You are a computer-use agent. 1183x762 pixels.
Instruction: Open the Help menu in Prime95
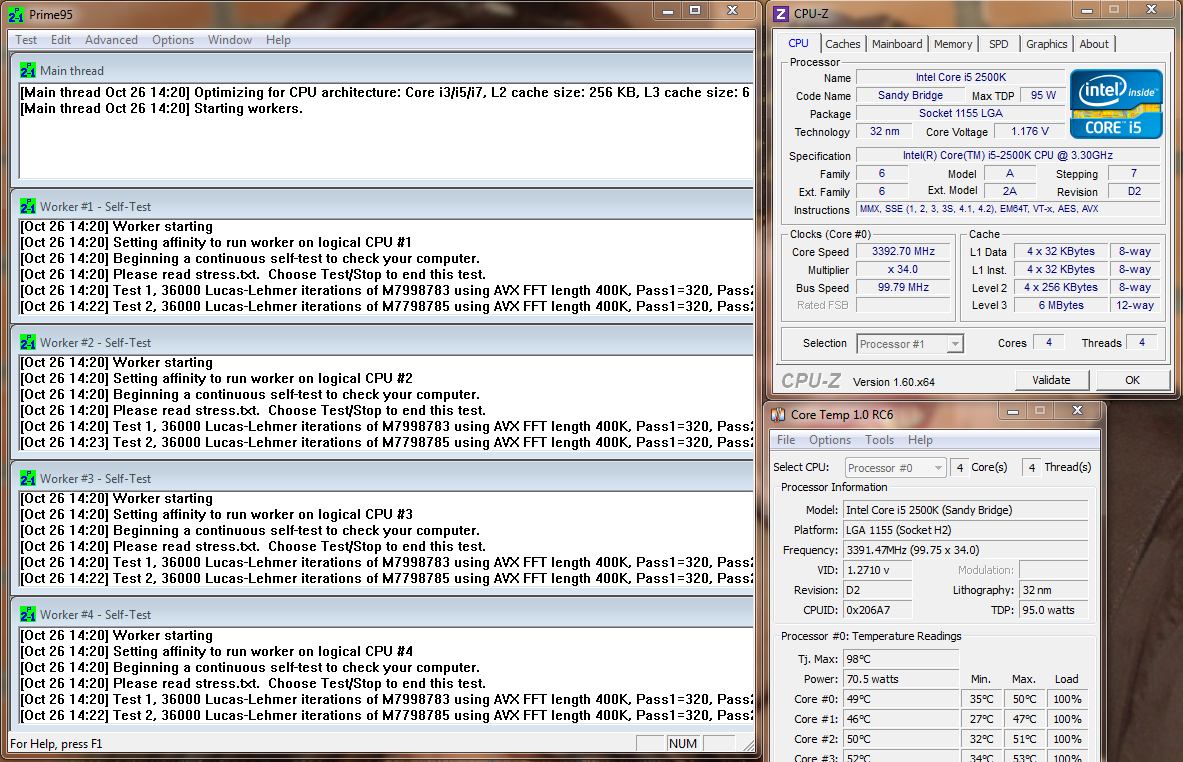278,40
